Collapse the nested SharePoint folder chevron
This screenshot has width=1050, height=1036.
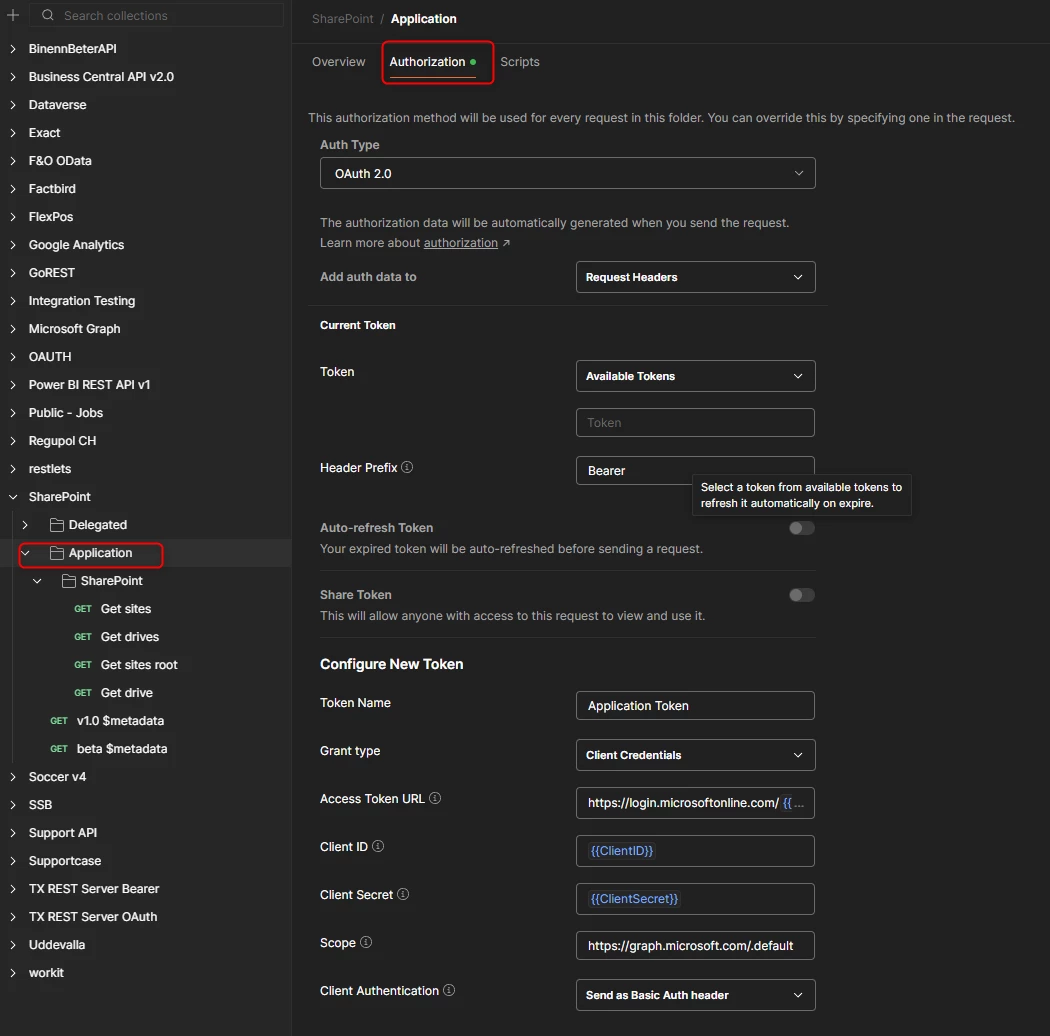point(38,581)
